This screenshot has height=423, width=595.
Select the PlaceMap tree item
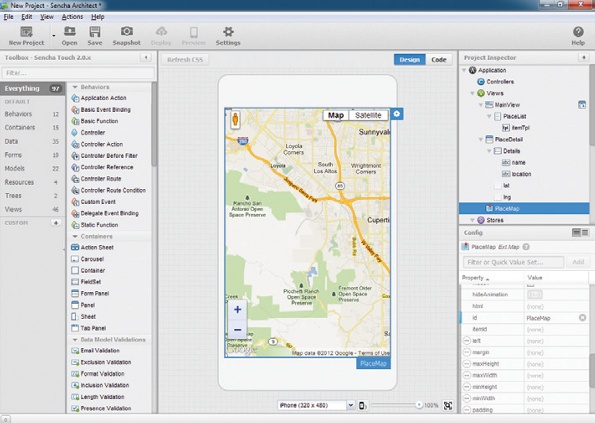click(x=524, y=209)
